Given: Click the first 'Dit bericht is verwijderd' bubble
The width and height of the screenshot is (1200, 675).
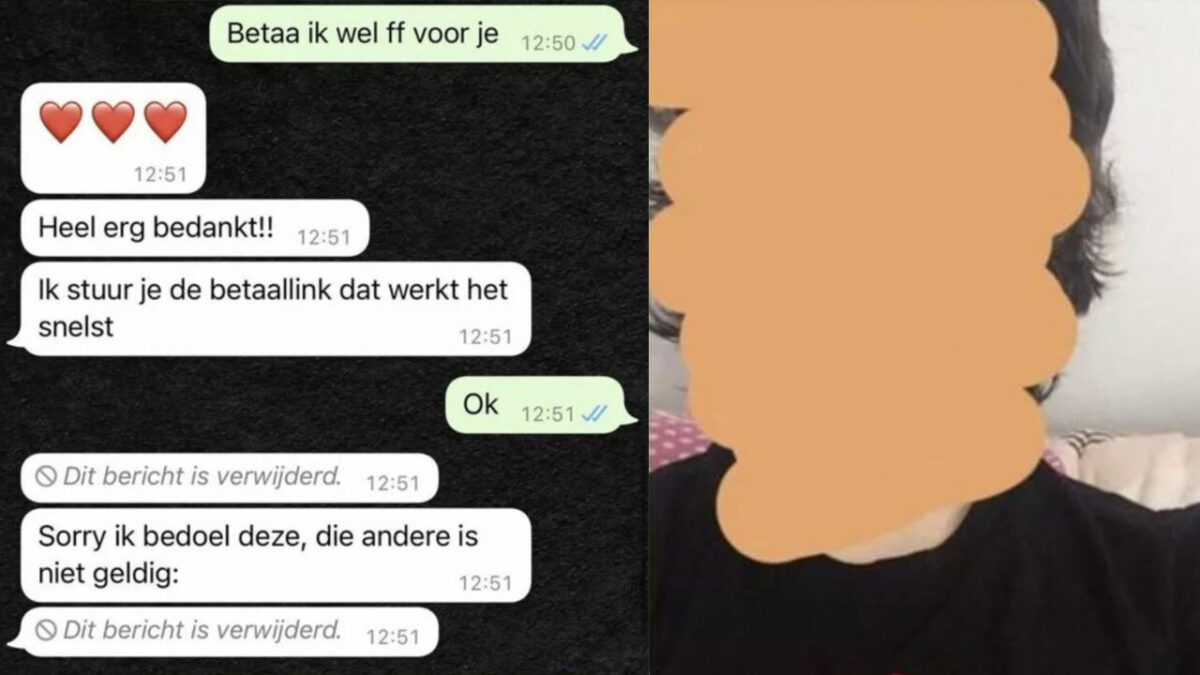Looking at the screenshot, I should tap(228, 477).
